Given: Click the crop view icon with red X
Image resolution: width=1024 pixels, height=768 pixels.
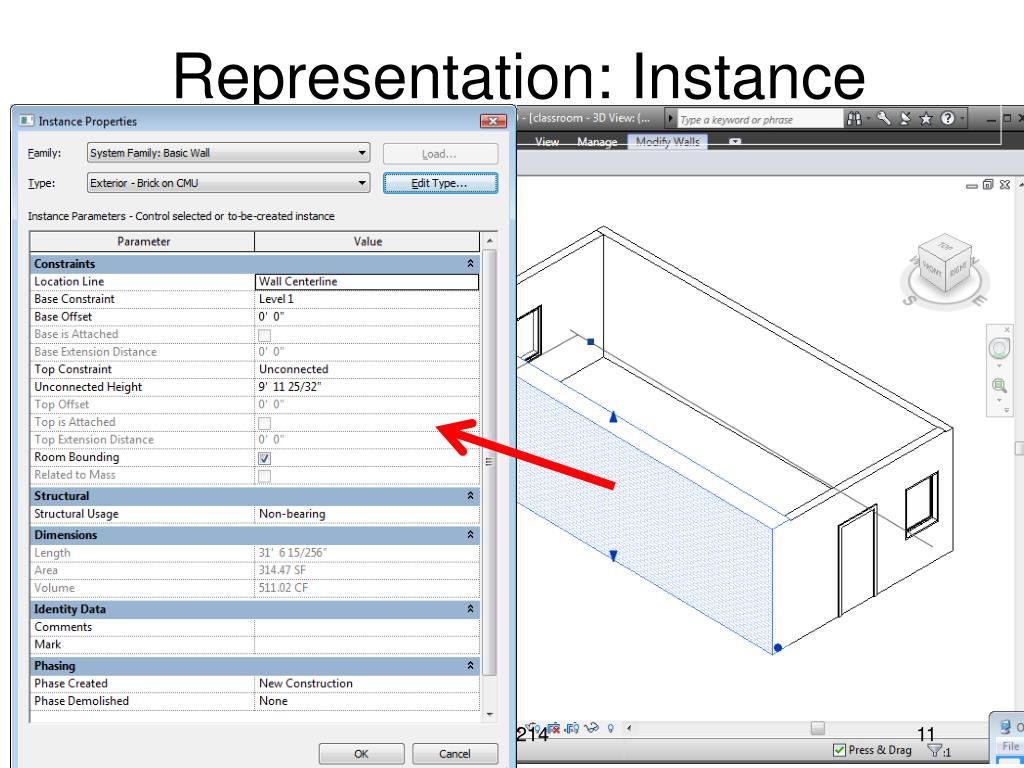Looking at the screenshot, I should pos(554,728).
